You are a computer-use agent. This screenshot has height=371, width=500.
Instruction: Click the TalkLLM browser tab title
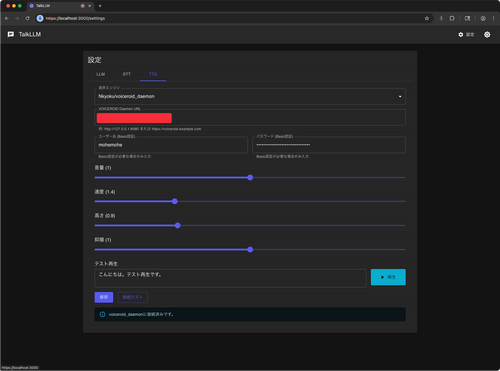coord(43,6)
